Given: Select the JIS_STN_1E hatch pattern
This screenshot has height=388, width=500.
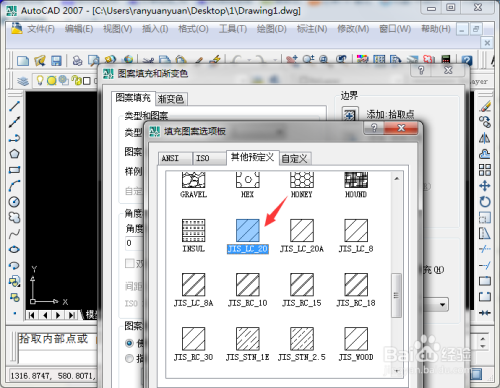Looking at the screenshot, I should click(x=248, y=344).
